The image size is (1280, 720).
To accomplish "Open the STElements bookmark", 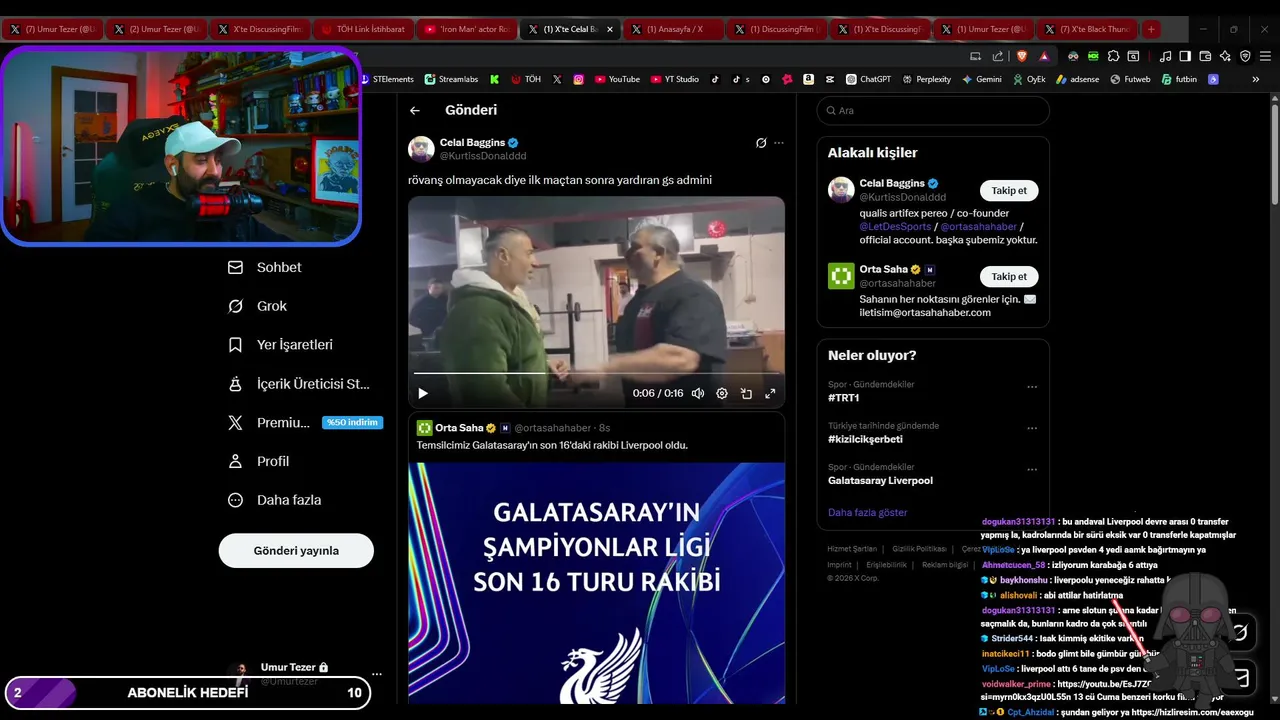I will click(386, 79).
